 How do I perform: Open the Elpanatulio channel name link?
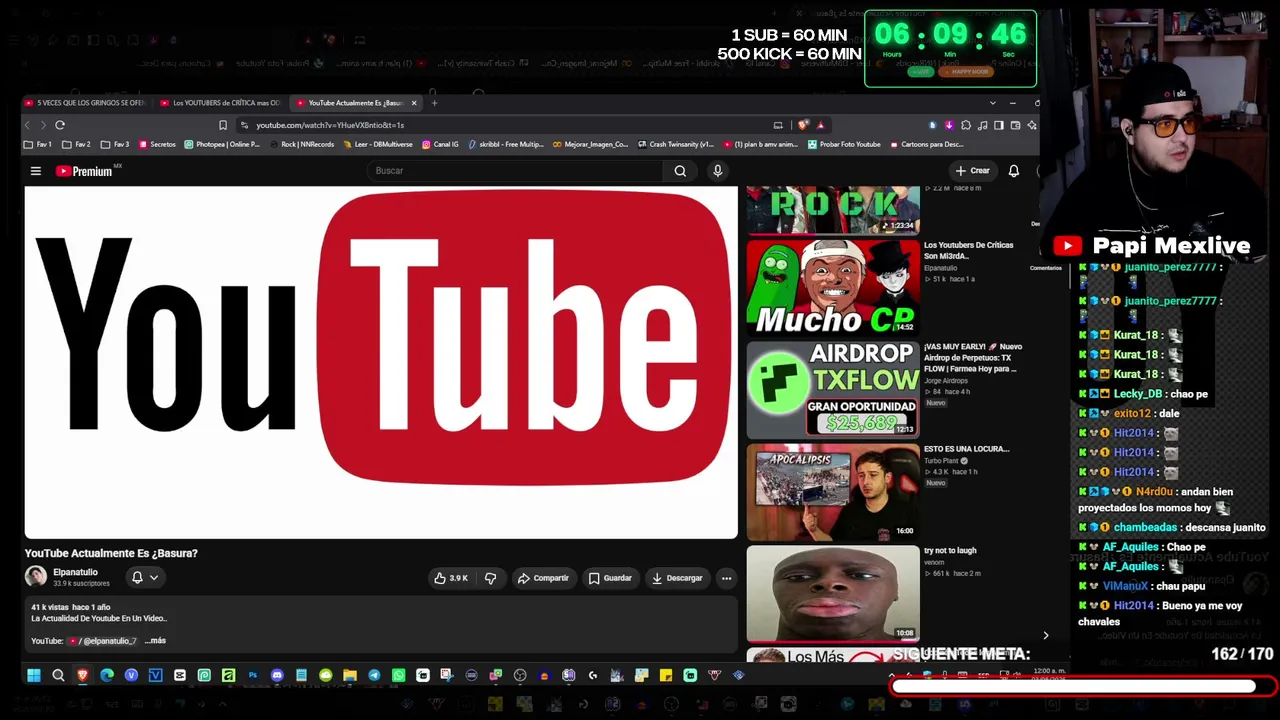point(75,573)
